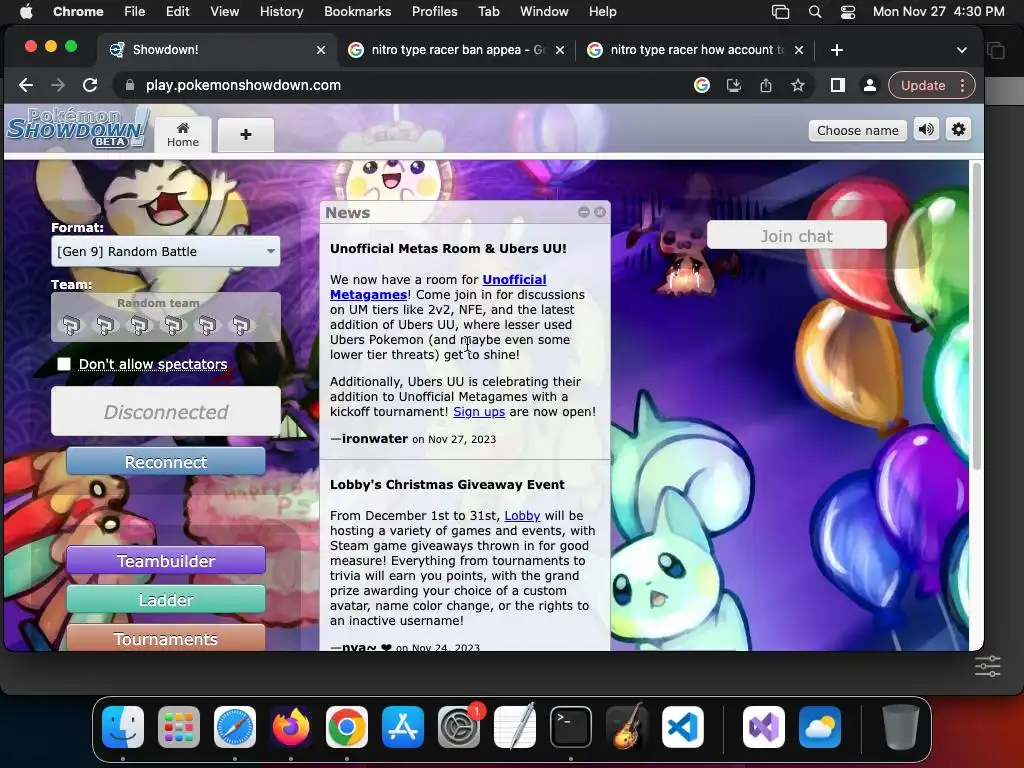1024x768 pixels.
Task: Launch Safari from the Dock
Action: [x=235, y=727]
